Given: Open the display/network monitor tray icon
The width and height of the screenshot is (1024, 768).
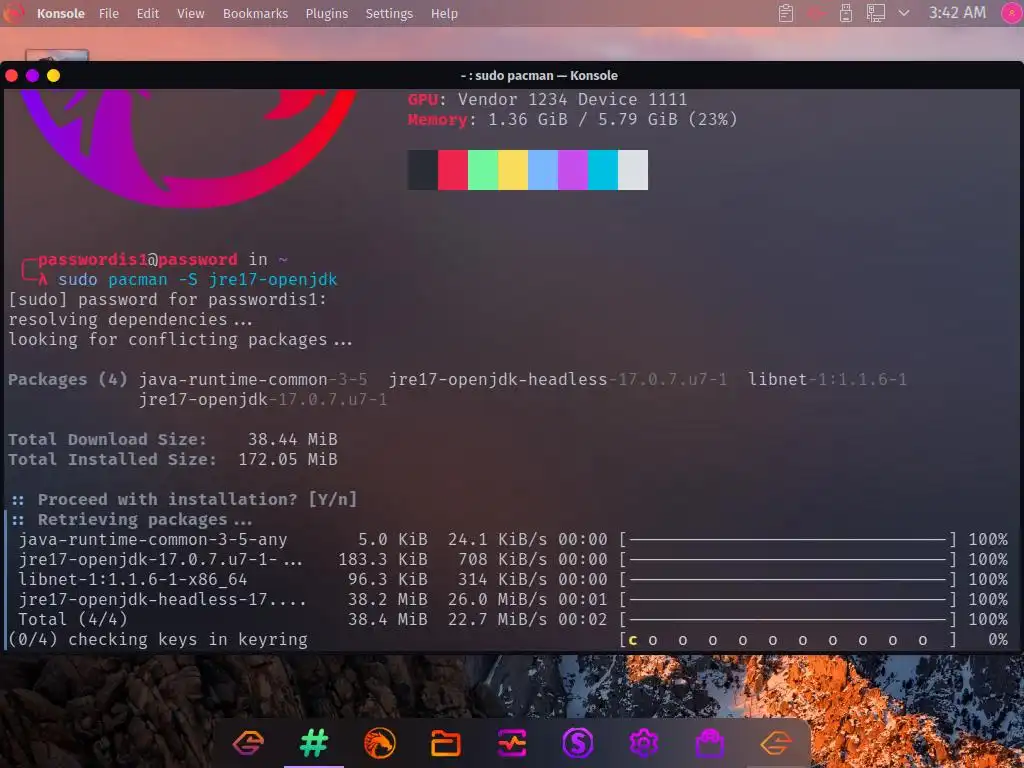Looking at the screenshot, I should [875, 13].
